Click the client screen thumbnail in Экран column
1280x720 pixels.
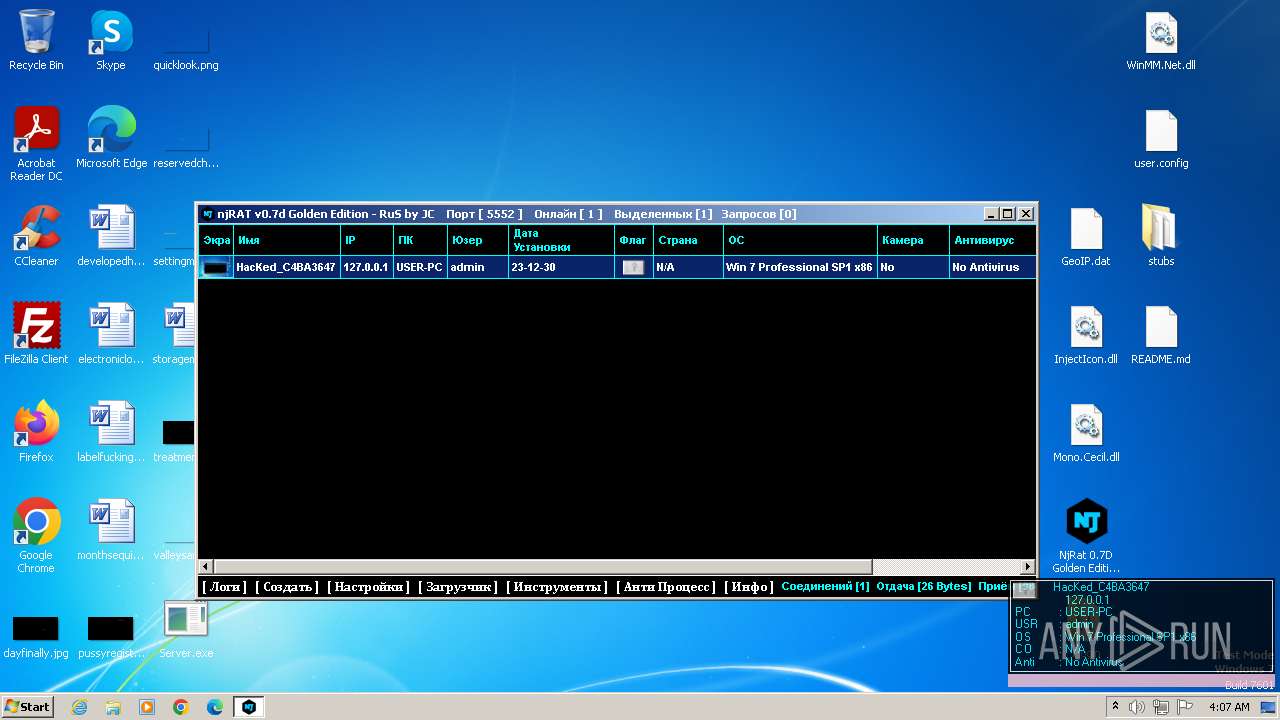[215, 267]
